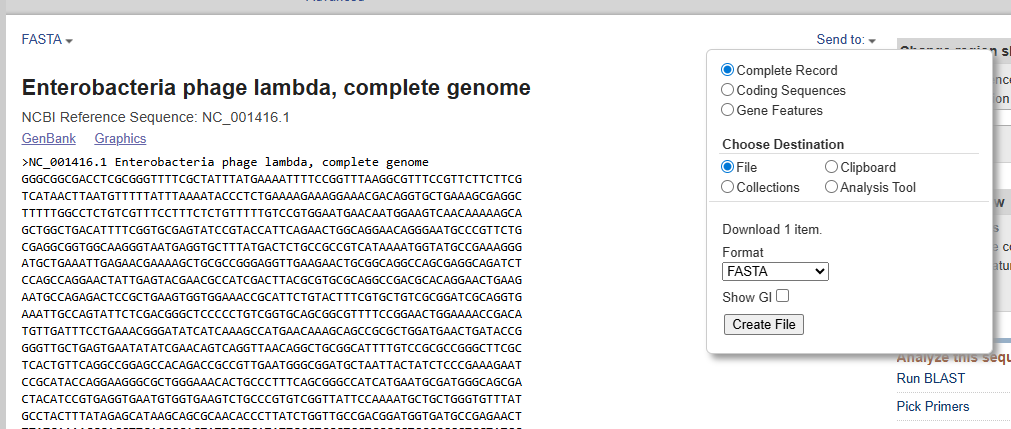Click the Run BLAST link

point(922,379)
